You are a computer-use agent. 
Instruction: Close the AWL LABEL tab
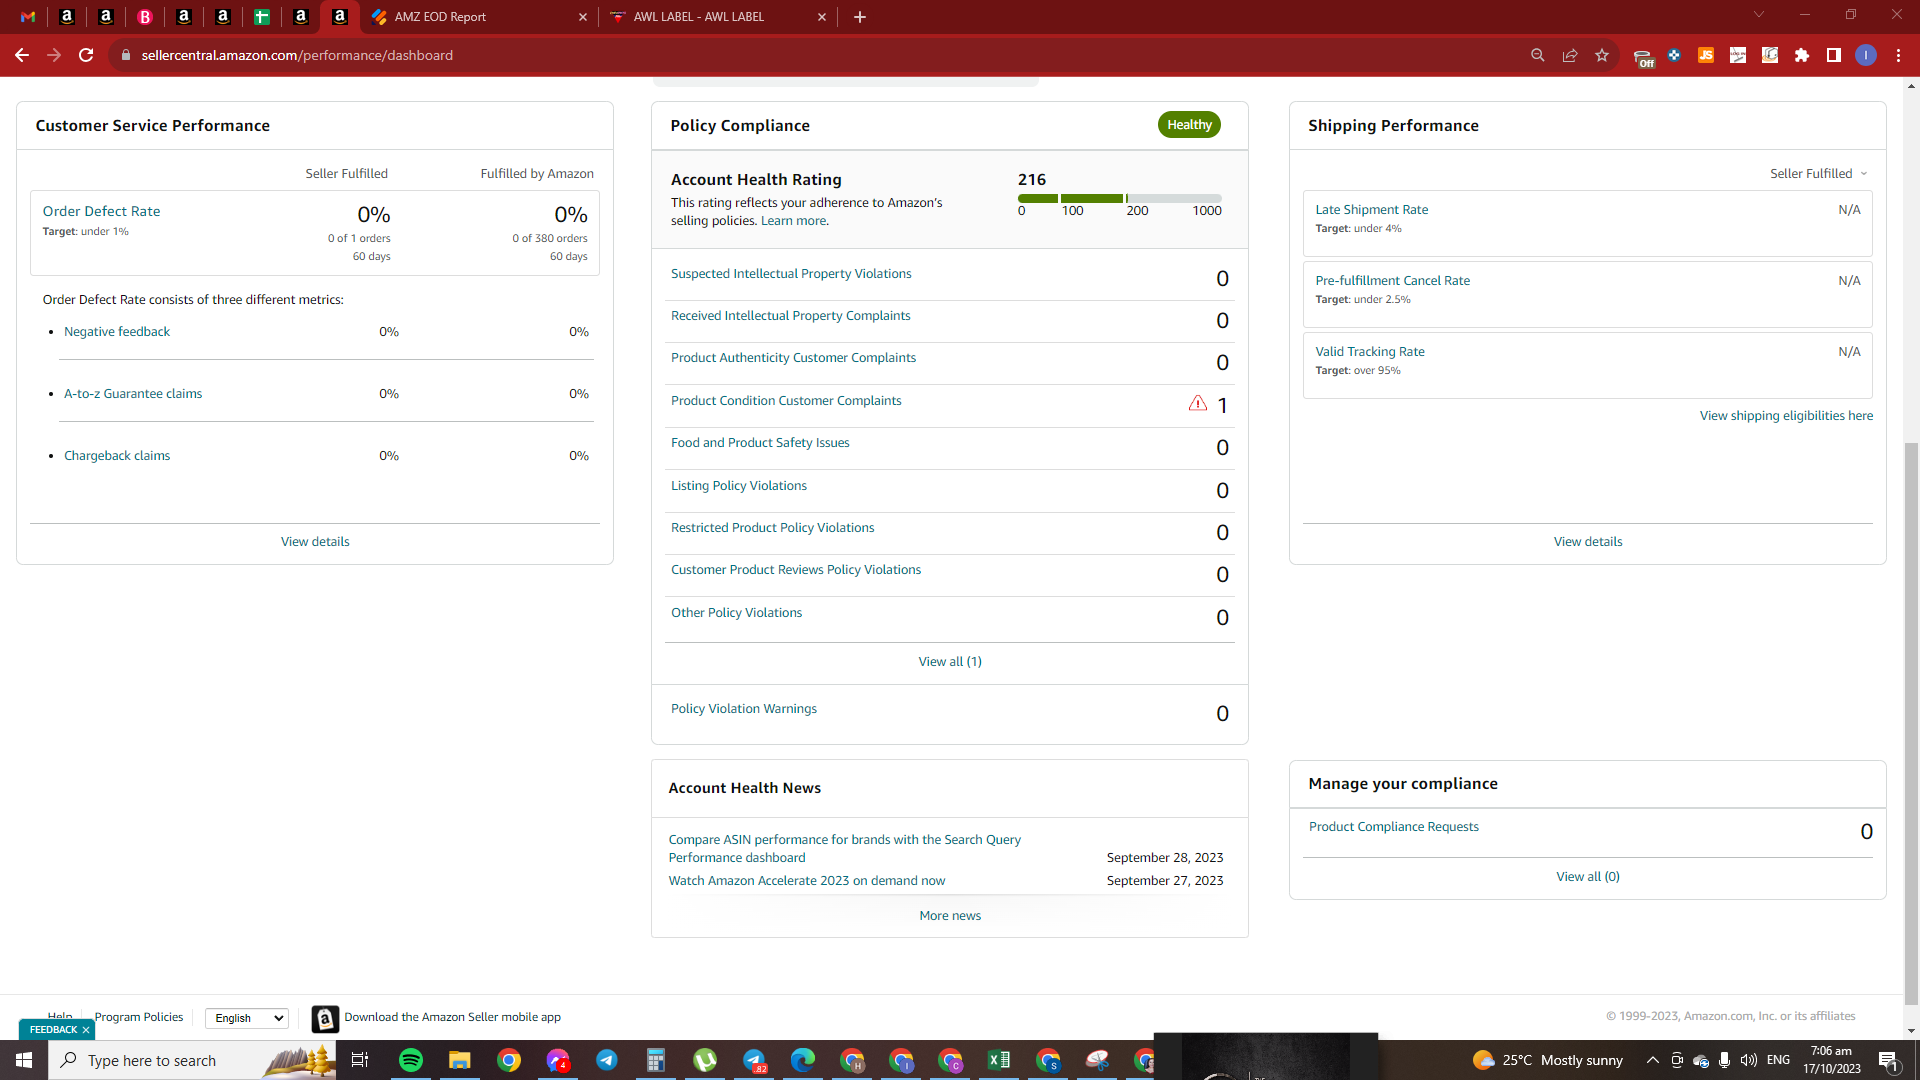[822, 17]
